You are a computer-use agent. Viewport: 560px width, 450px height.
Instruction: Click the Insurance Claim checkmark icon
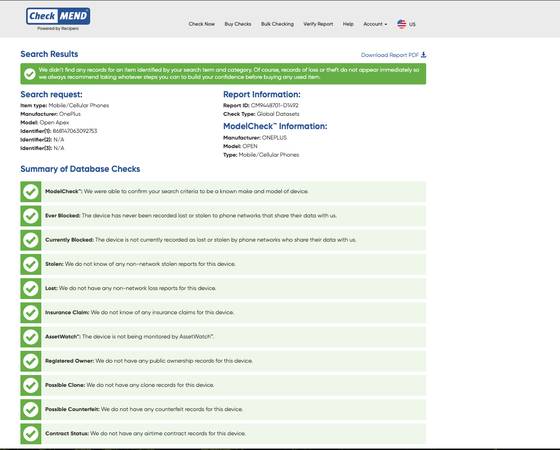pyautogui.click(x=31, y=313)
